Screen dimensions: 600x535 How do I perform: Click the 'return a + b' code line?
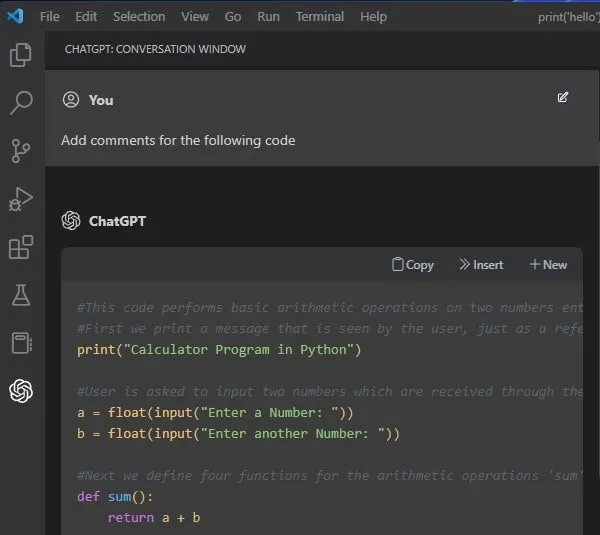click(154, 518)
